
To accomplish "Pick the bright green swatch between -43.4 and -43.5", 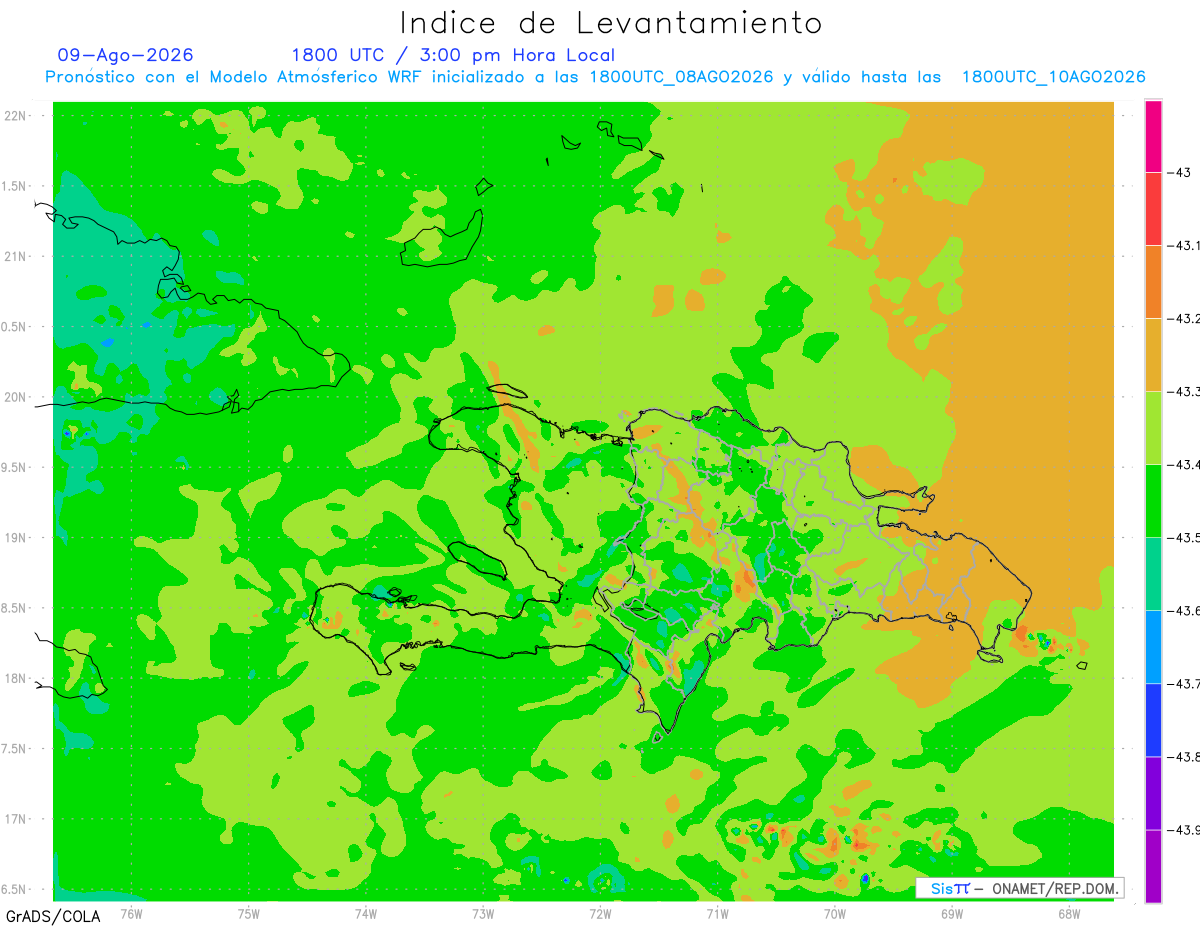I will click(x=1153, y=501).
